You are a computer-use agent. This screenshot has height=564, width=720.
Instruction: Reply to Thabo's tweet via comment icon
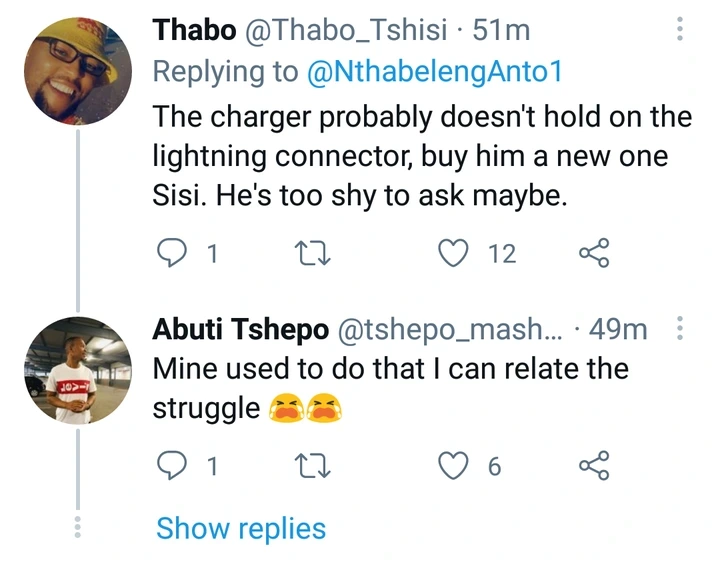pyautogui.click(x=172, y=253)
